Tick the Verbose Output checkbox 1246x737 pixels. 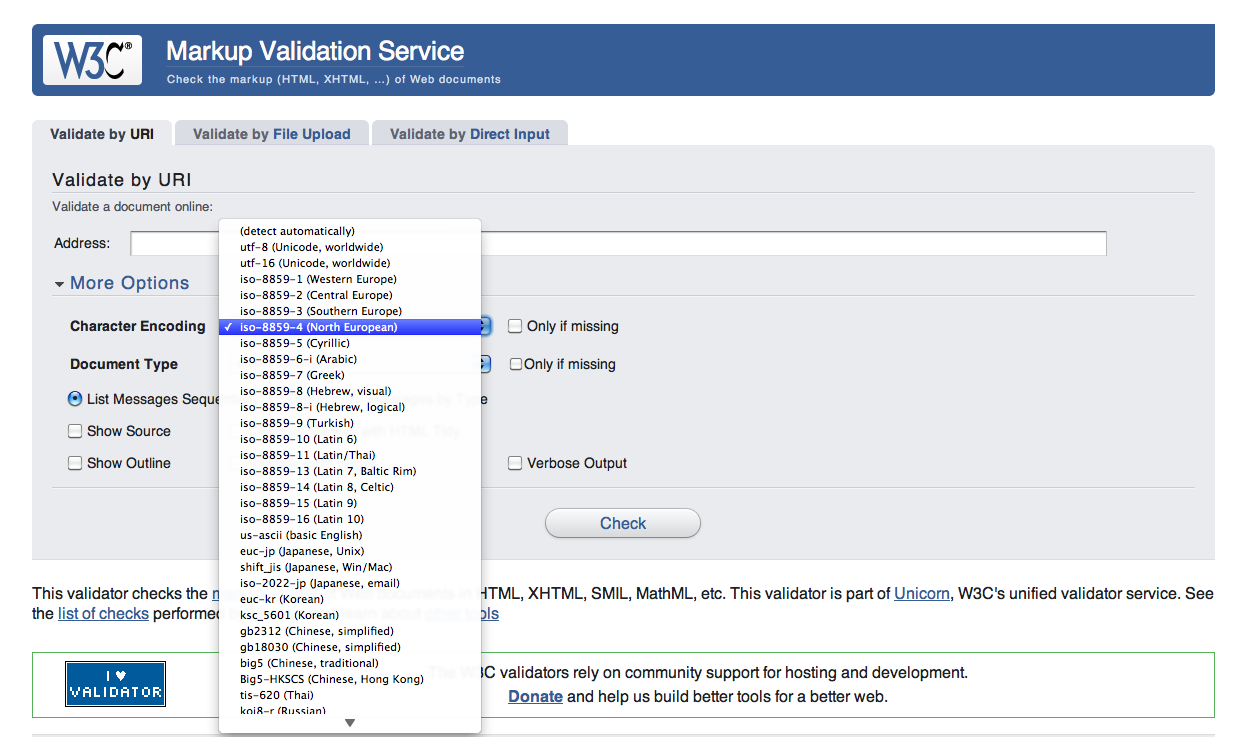point(515,463)
